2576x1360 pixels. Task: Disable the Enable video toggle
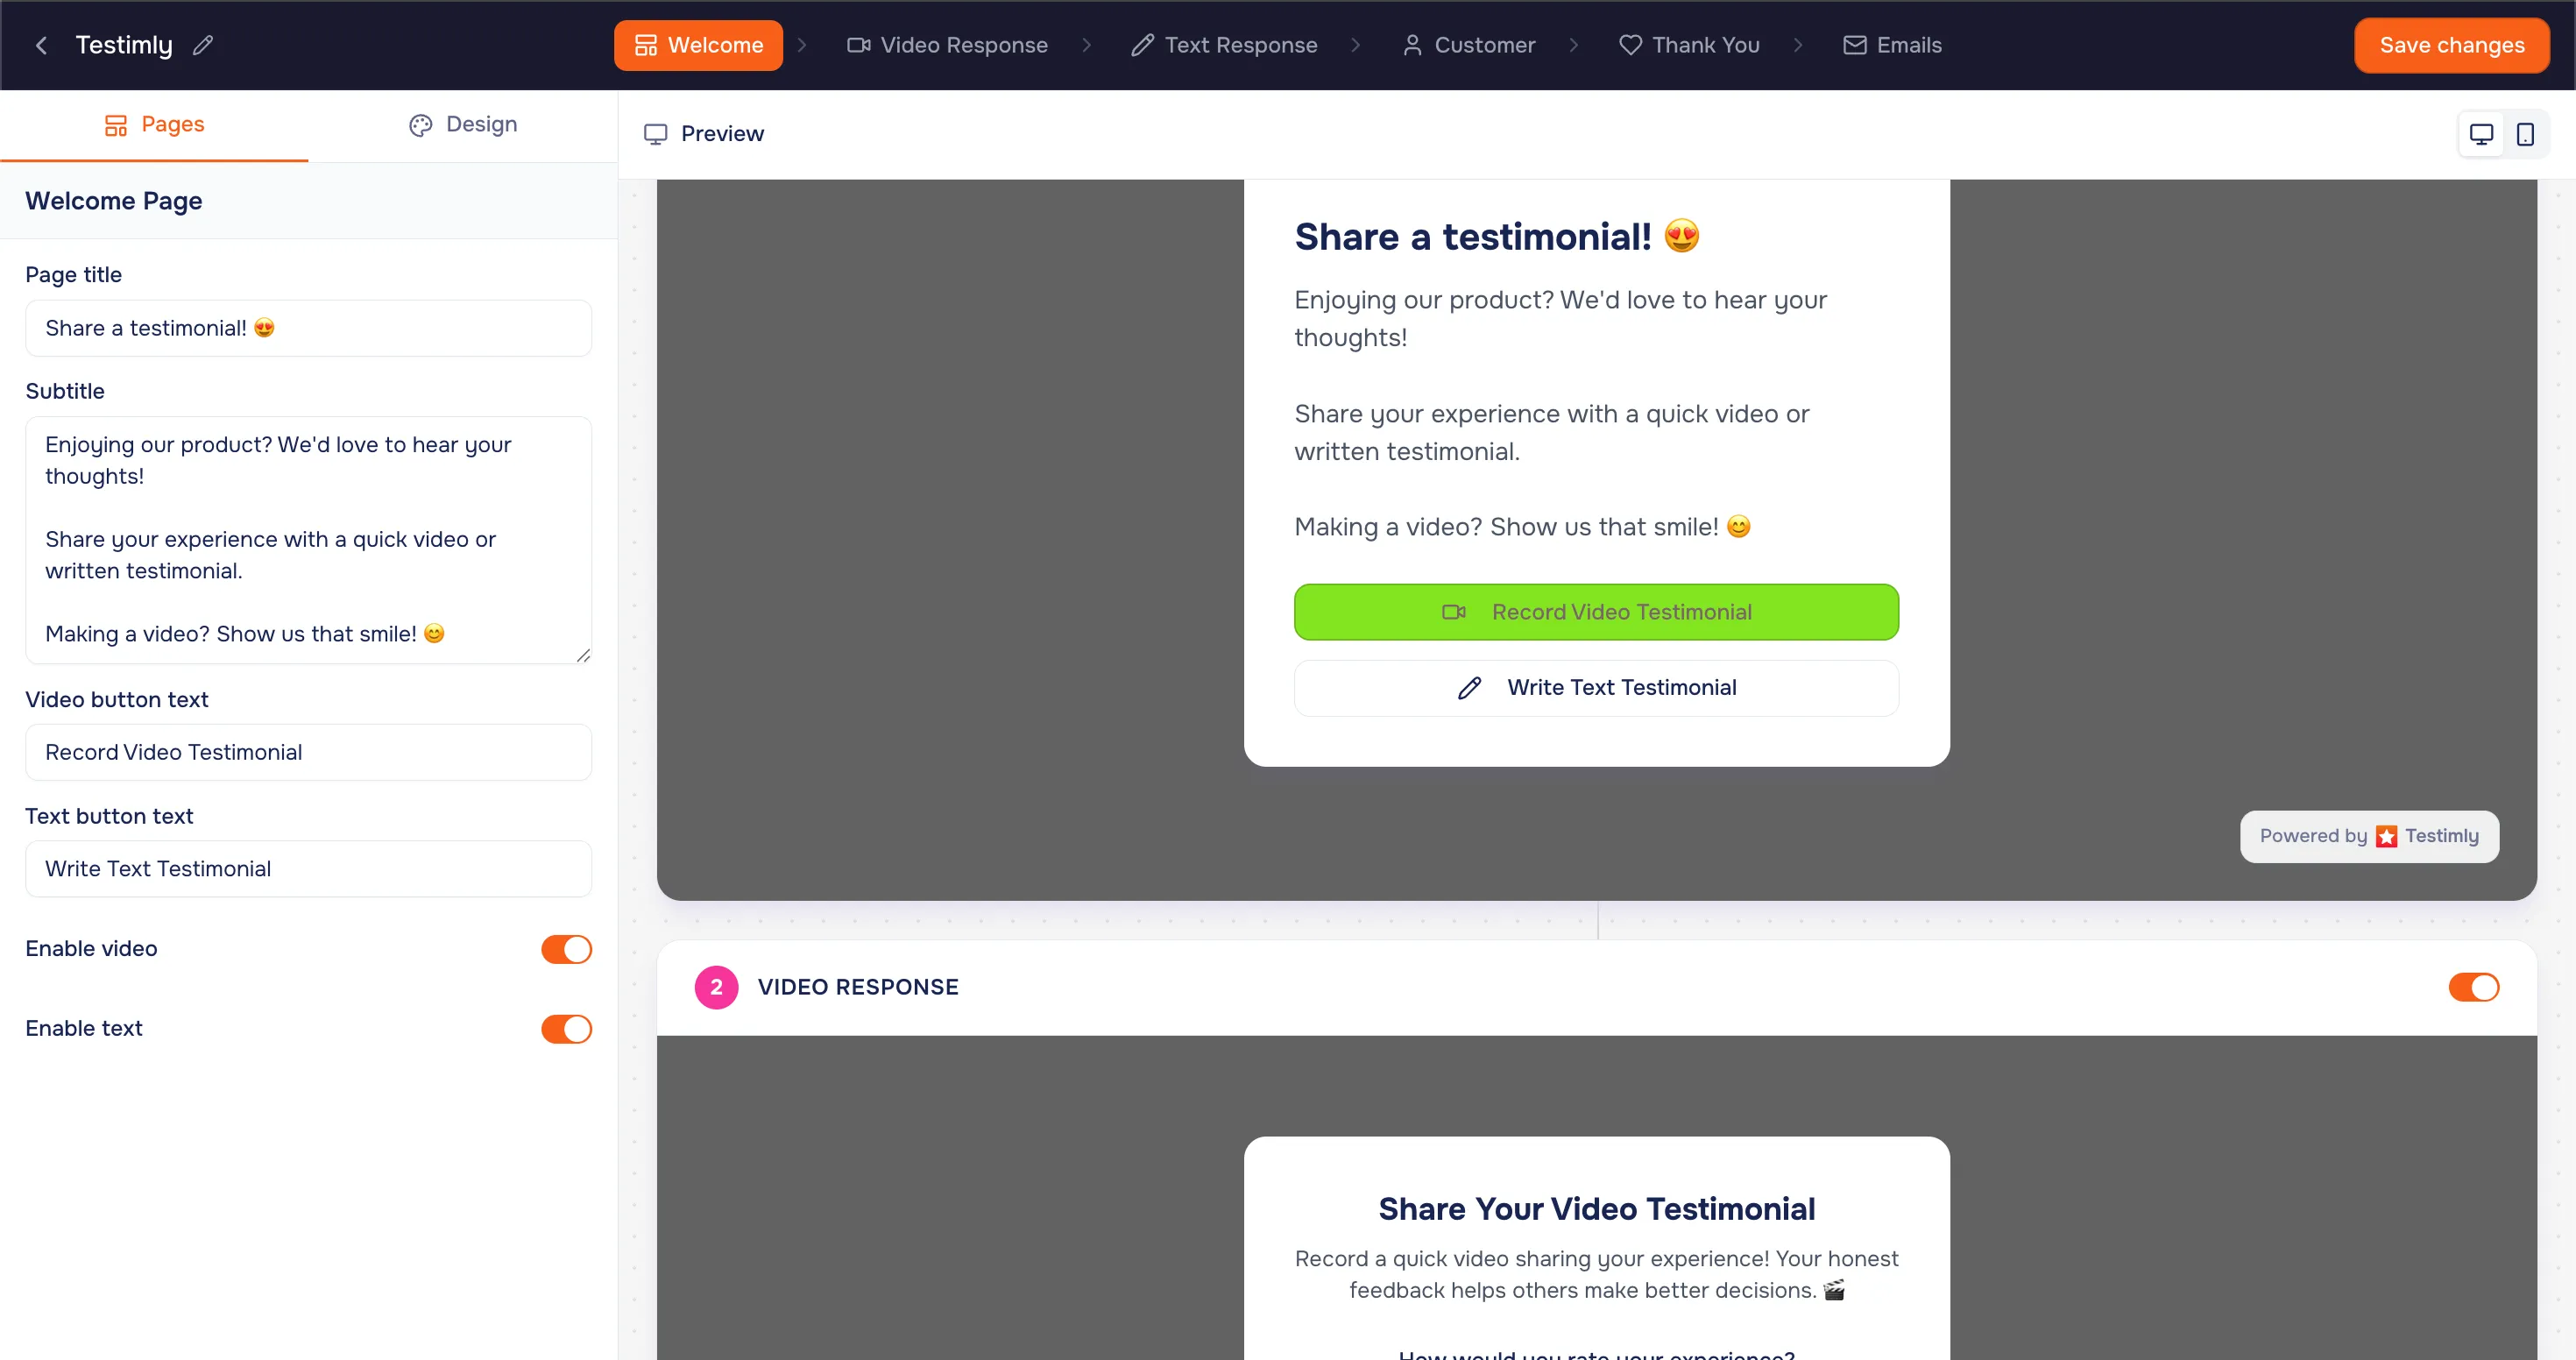point(566,949)
